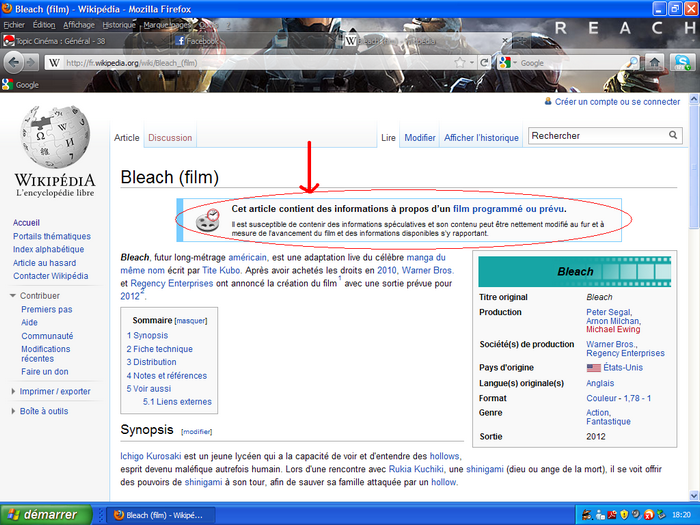
Task: Click the Home icon in the toolbar
Action: point(654,62)
